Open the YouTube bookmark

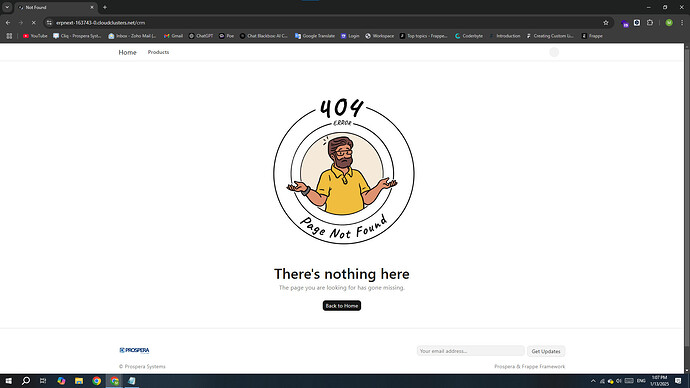(35, 36)
